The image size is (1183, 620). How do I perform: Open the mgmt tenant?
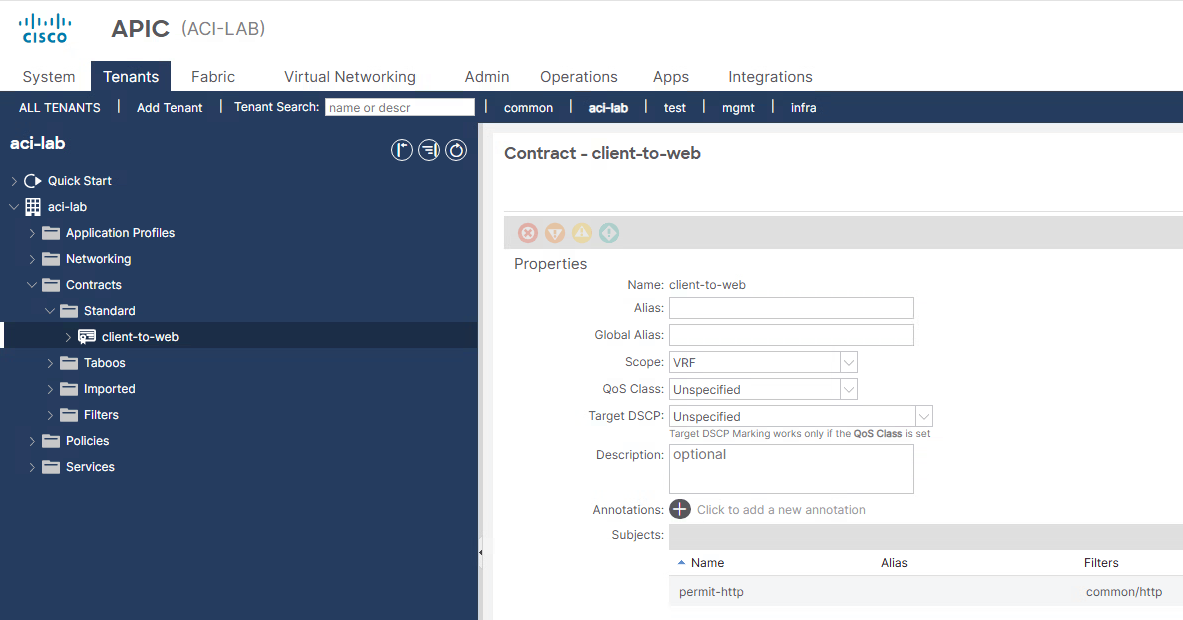[738, 108]
